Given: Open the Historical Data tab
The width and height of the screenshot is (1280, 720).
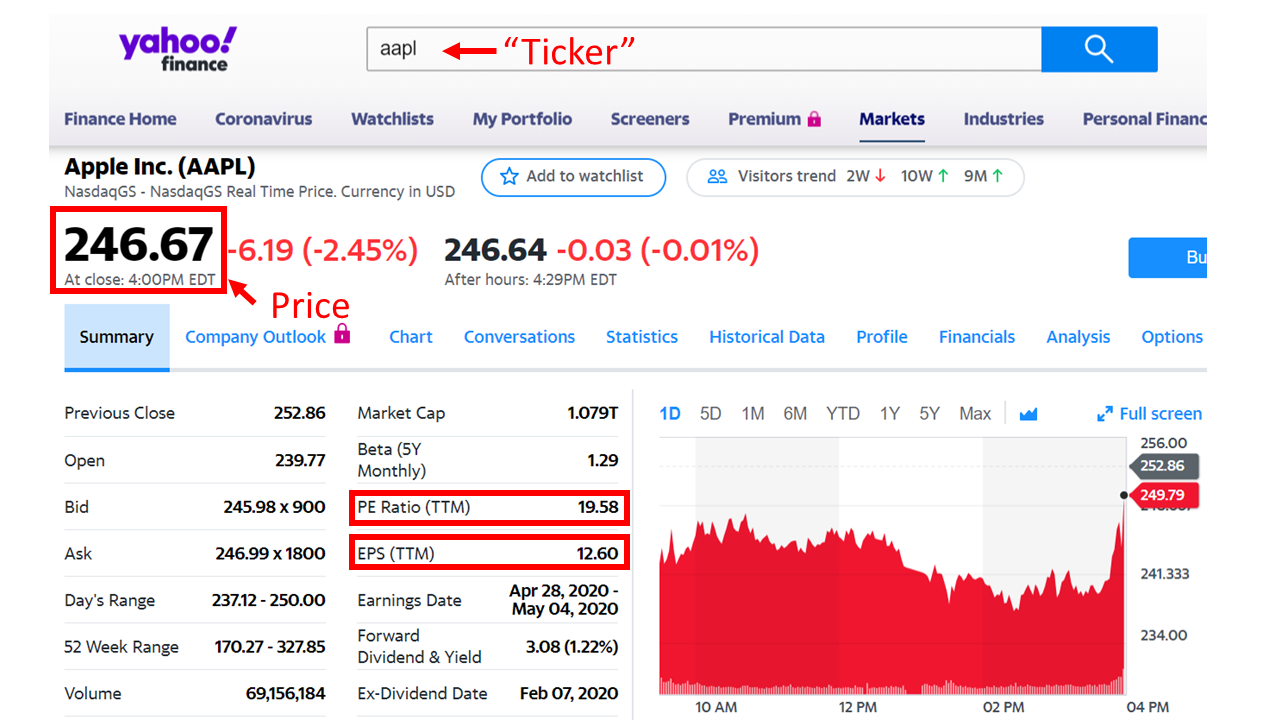Looking at the screenshot, I should [x=767, y=337].
